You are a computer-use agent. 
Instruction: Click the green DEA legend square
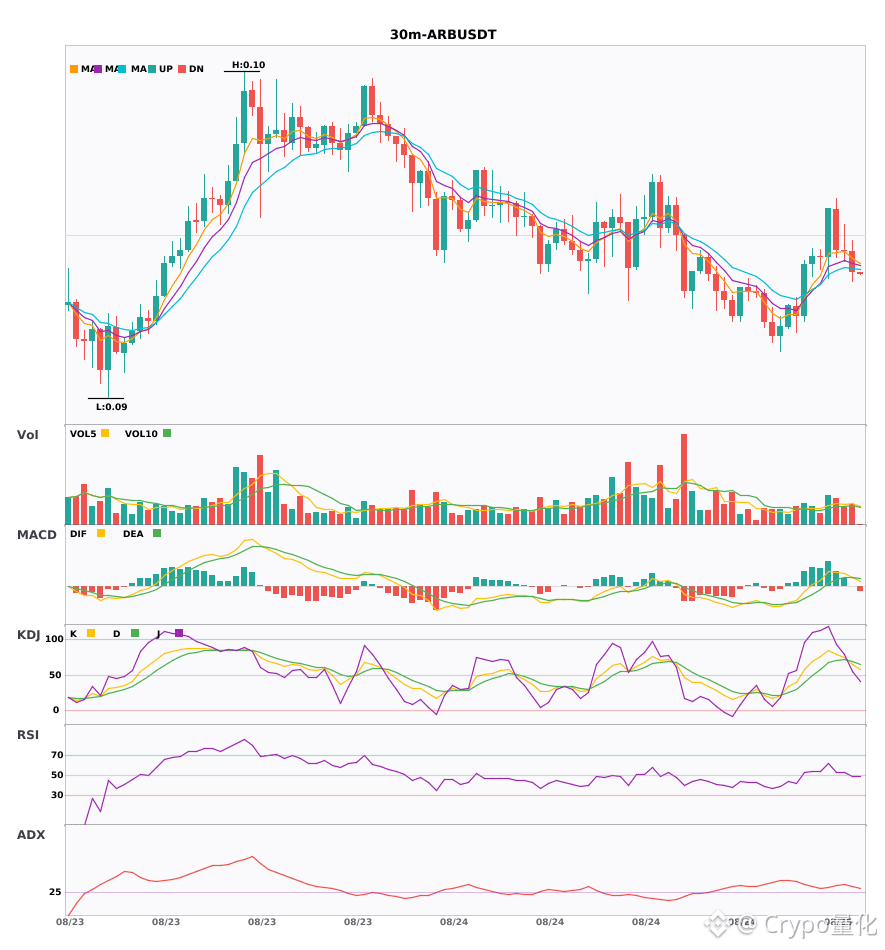click(157, 533)
